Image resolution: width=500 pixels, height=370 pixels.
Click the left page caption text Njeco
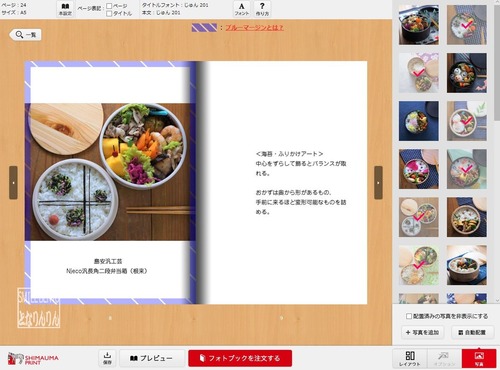click(x=107, y=271)
